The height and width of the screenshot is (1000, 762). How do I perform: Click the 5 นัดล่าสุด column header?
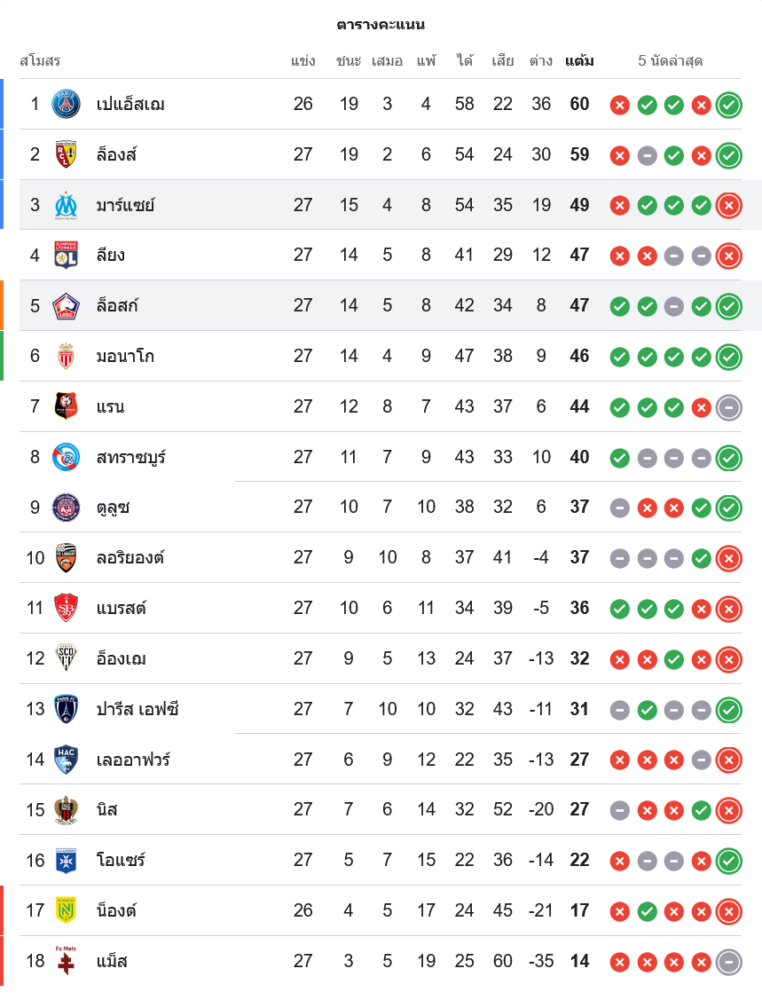(x=670, y=61)
